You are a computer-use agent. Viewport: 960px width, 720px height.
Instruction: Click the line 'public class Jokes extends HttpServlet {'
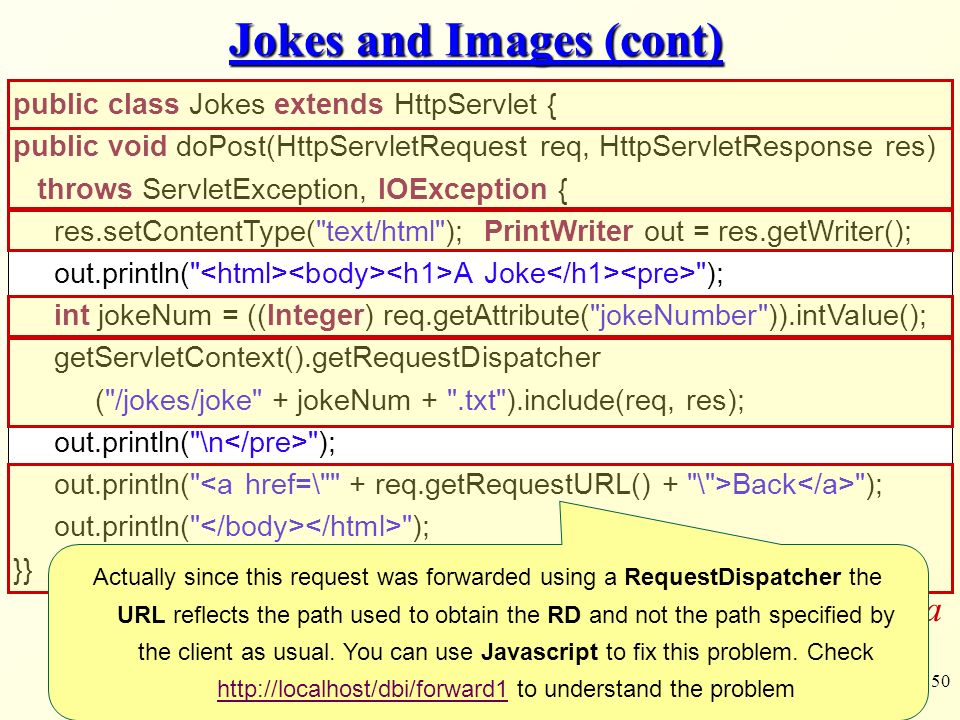[x=285, y=105]
